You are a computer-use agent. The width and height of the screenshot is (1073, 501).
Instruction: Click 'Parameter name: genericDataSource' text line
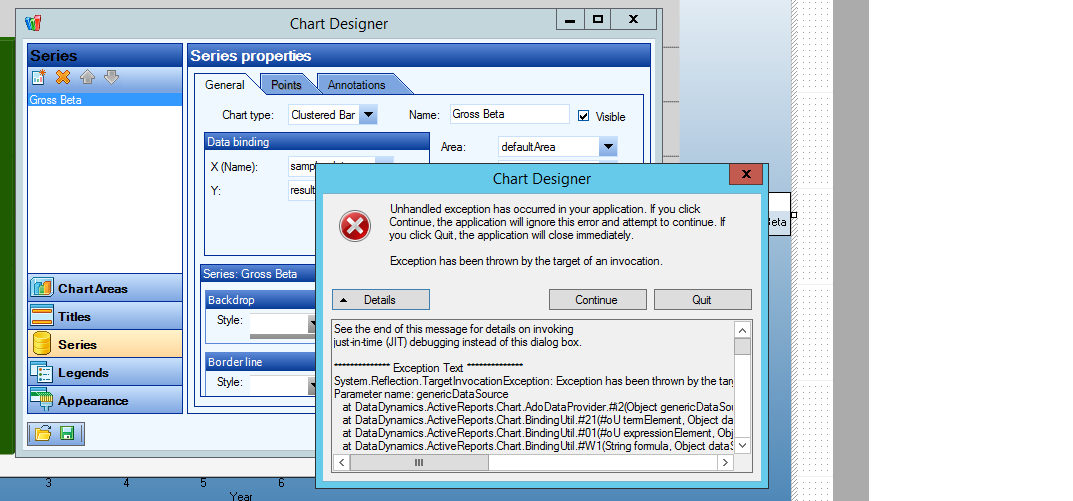click(x=421, y=394)
